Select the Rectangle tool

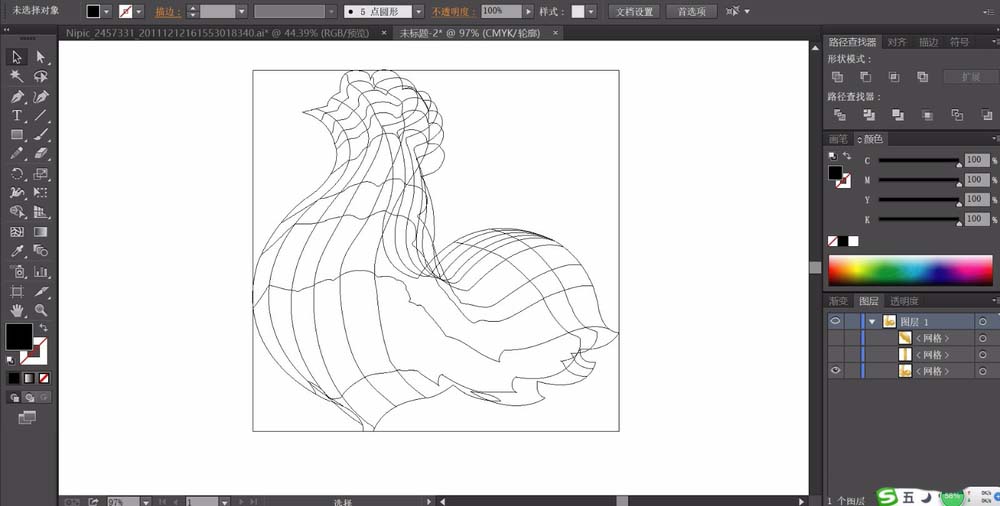(x=17, y=135)
